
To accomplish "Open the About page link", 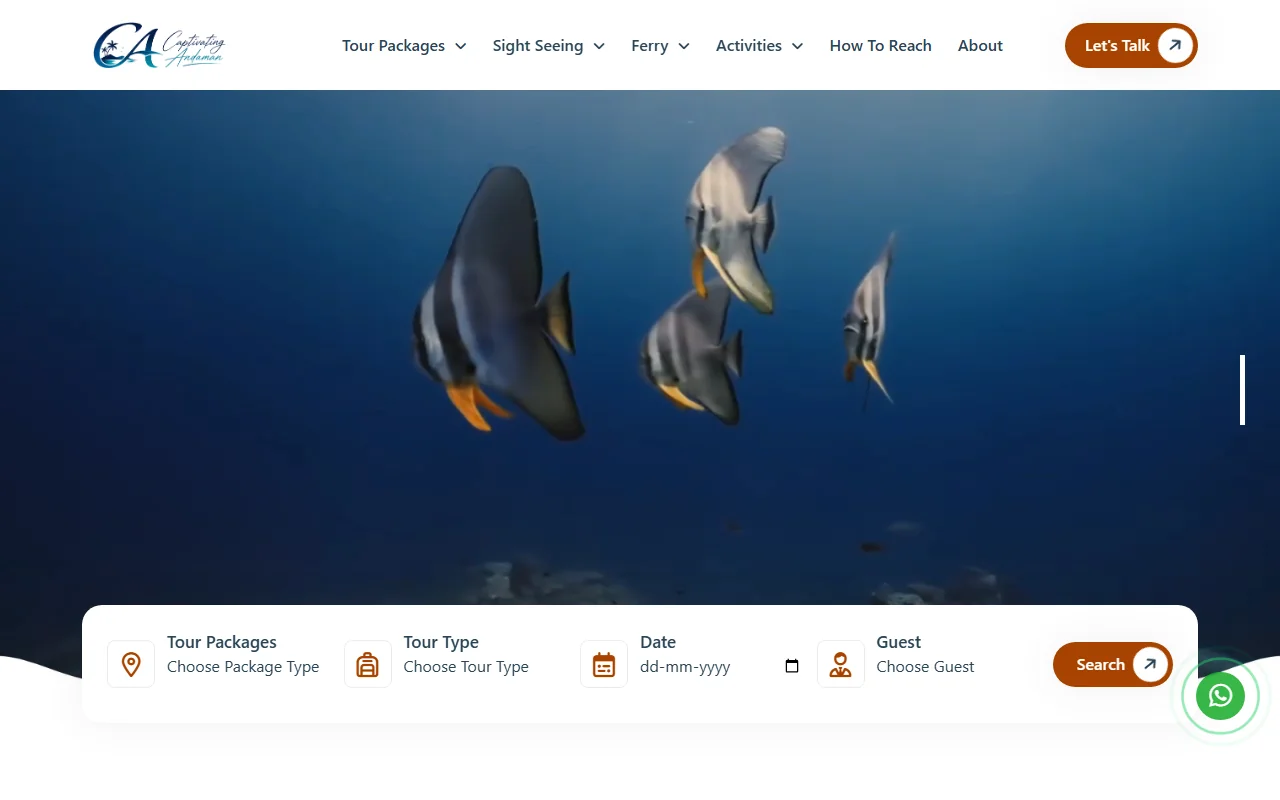I will [980, 46].
